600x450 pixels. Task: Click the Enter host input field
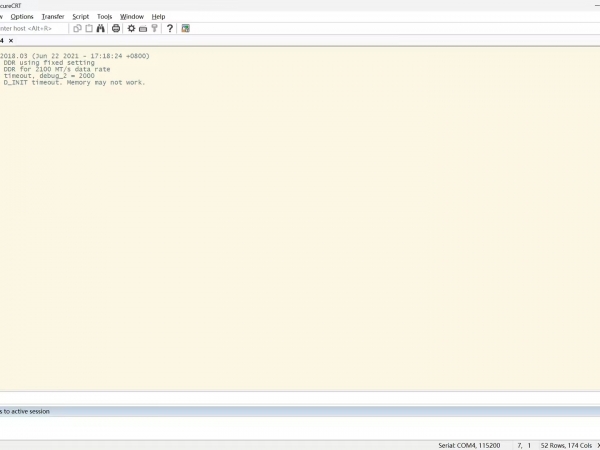pos(32,28)
